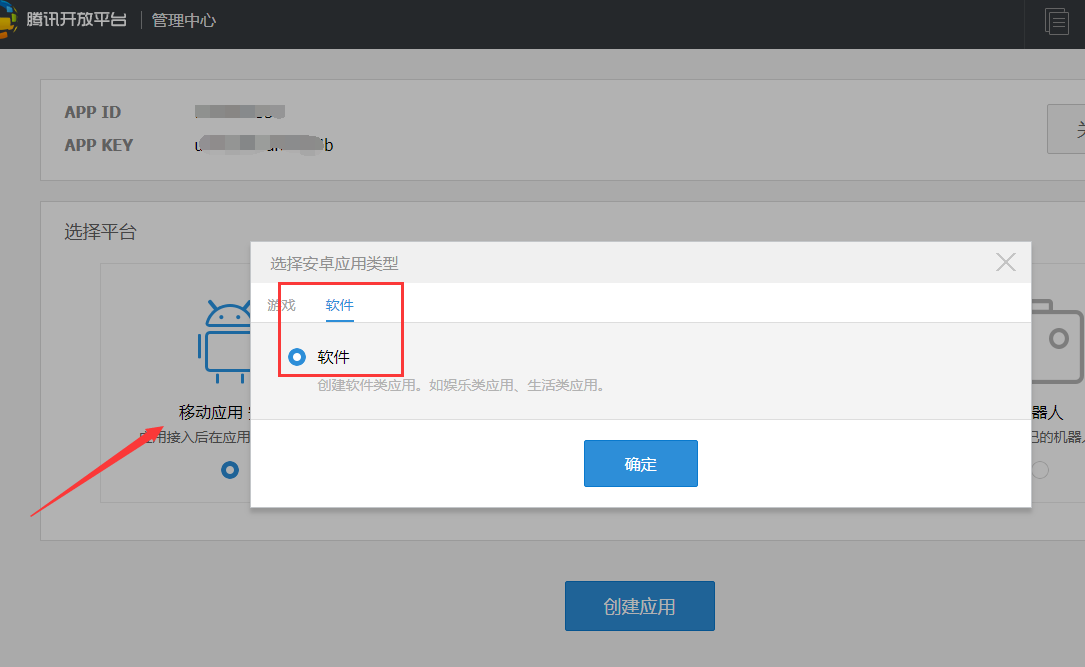Select the 软件 radio button in dialog
The image size is (1085, 667).
coord(297,357)
